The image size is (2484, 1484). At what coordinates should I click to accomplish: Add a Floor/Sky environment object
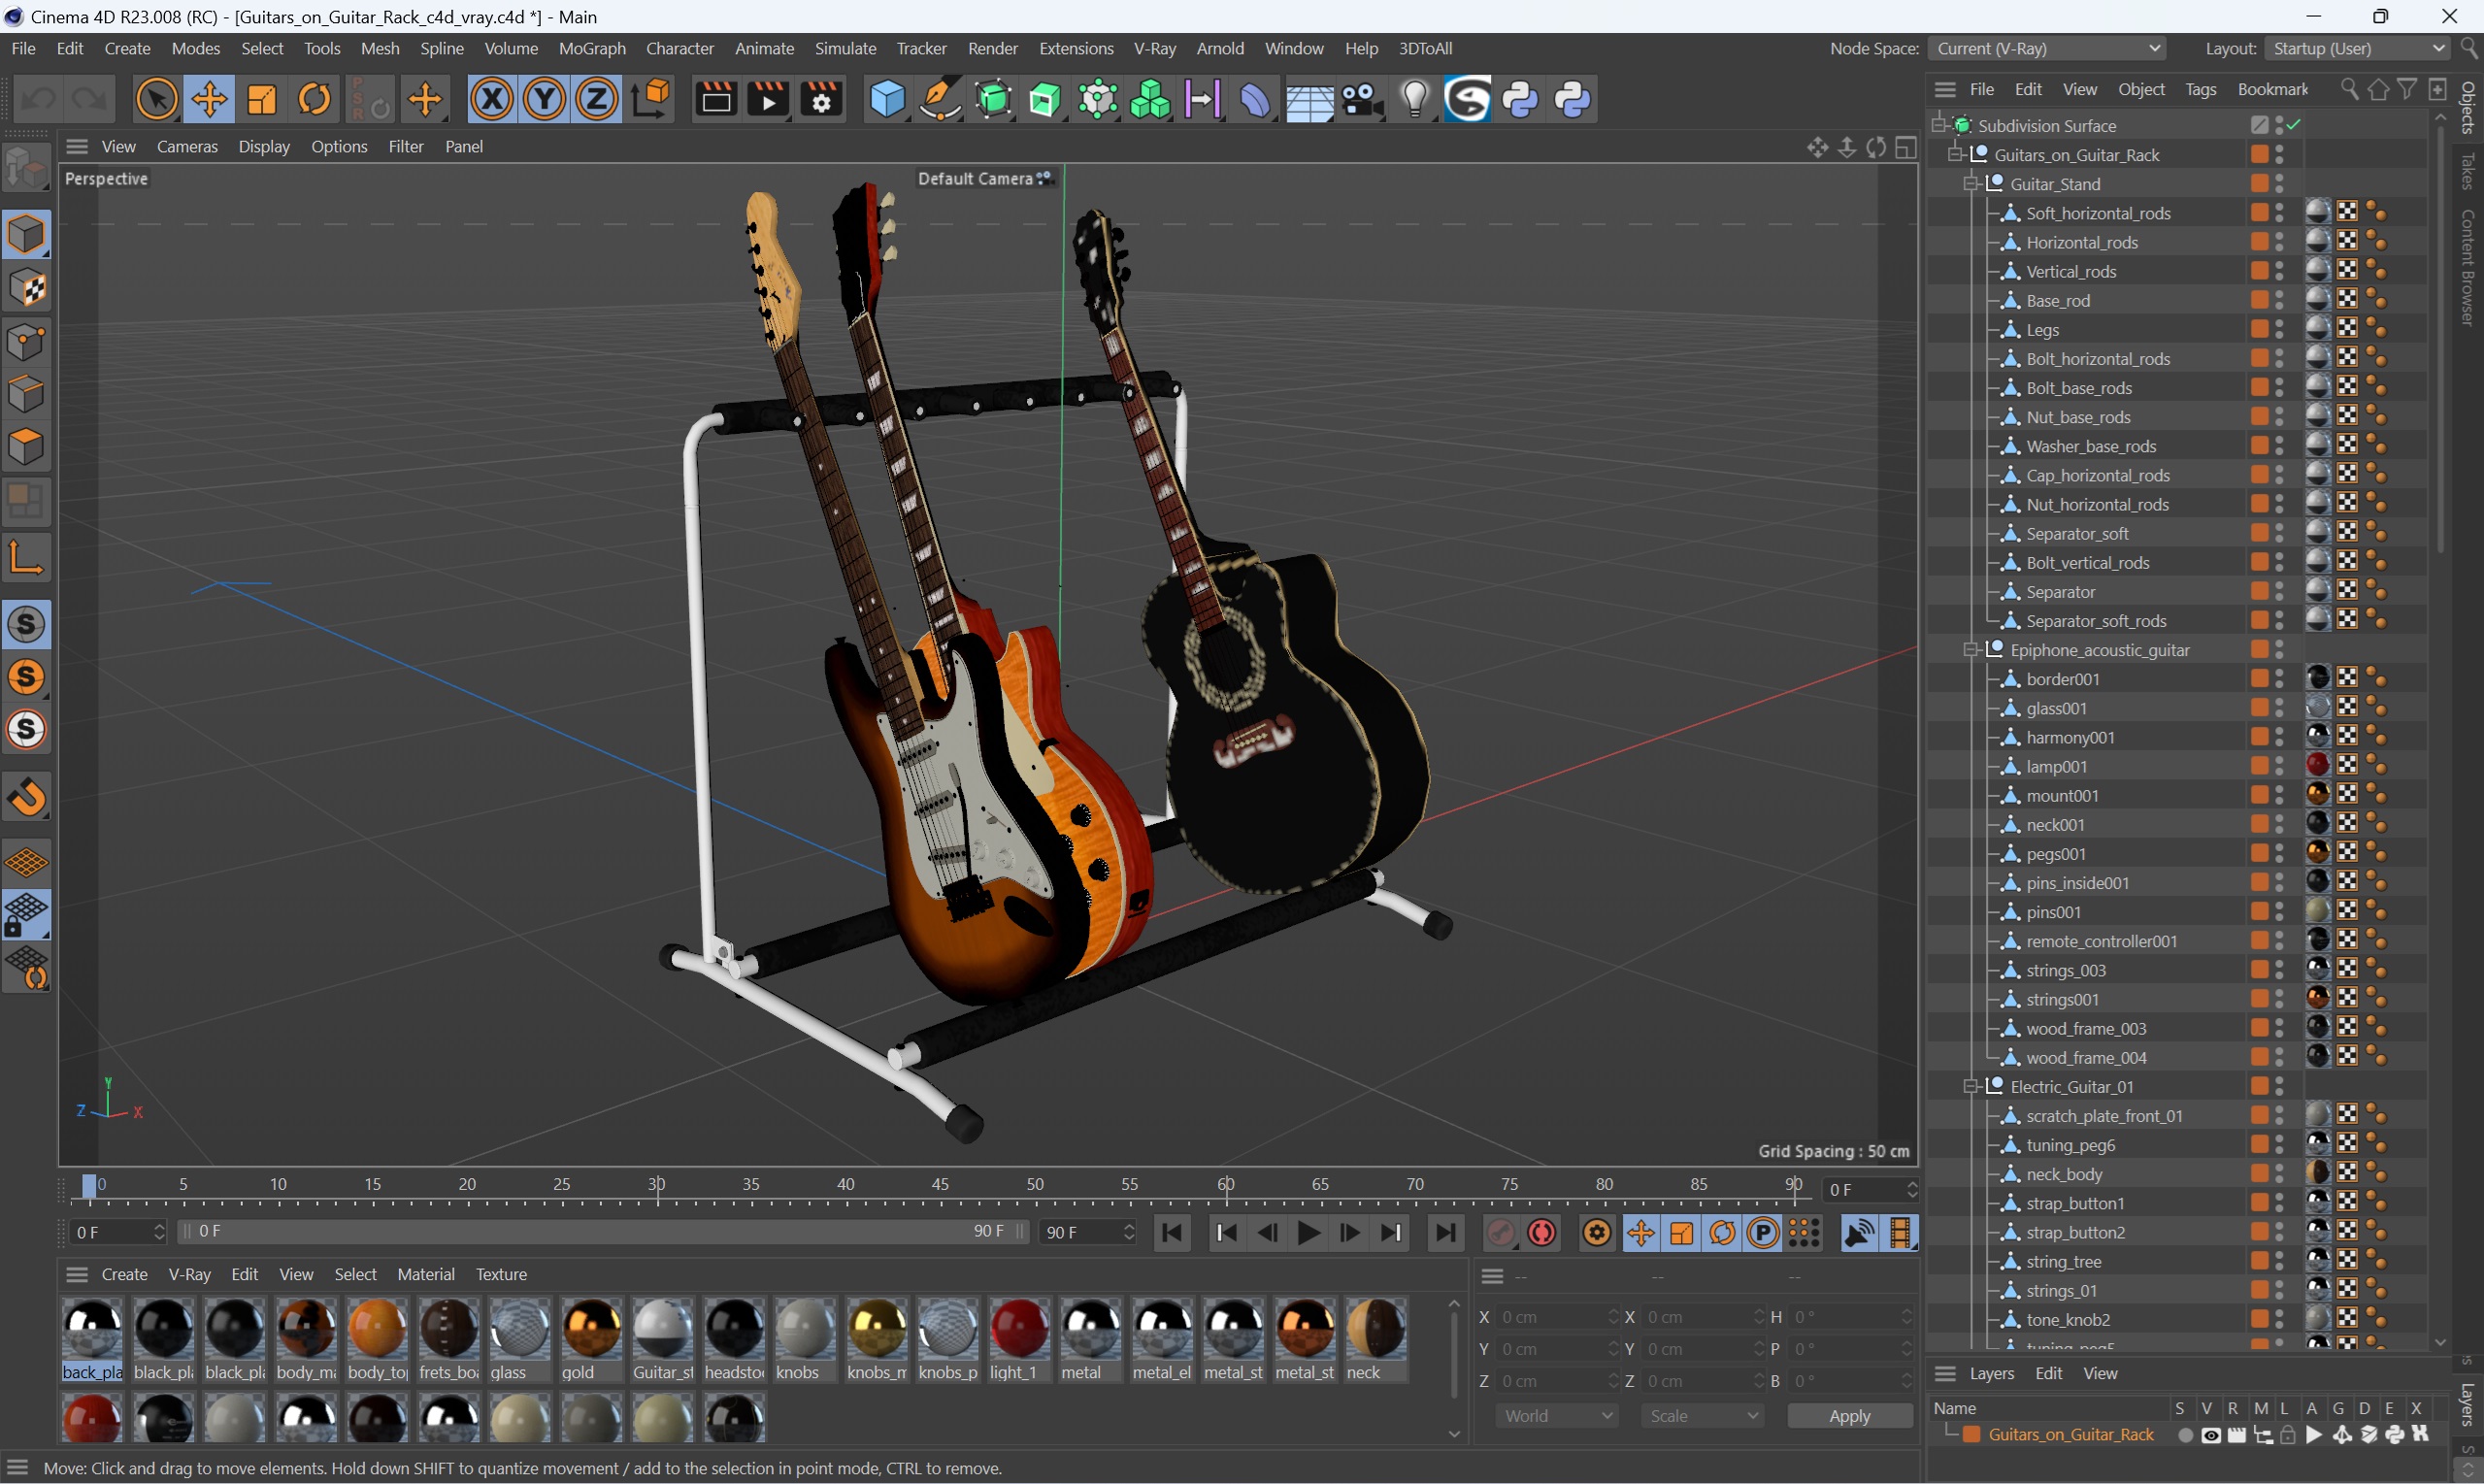tap(1309, 100)
